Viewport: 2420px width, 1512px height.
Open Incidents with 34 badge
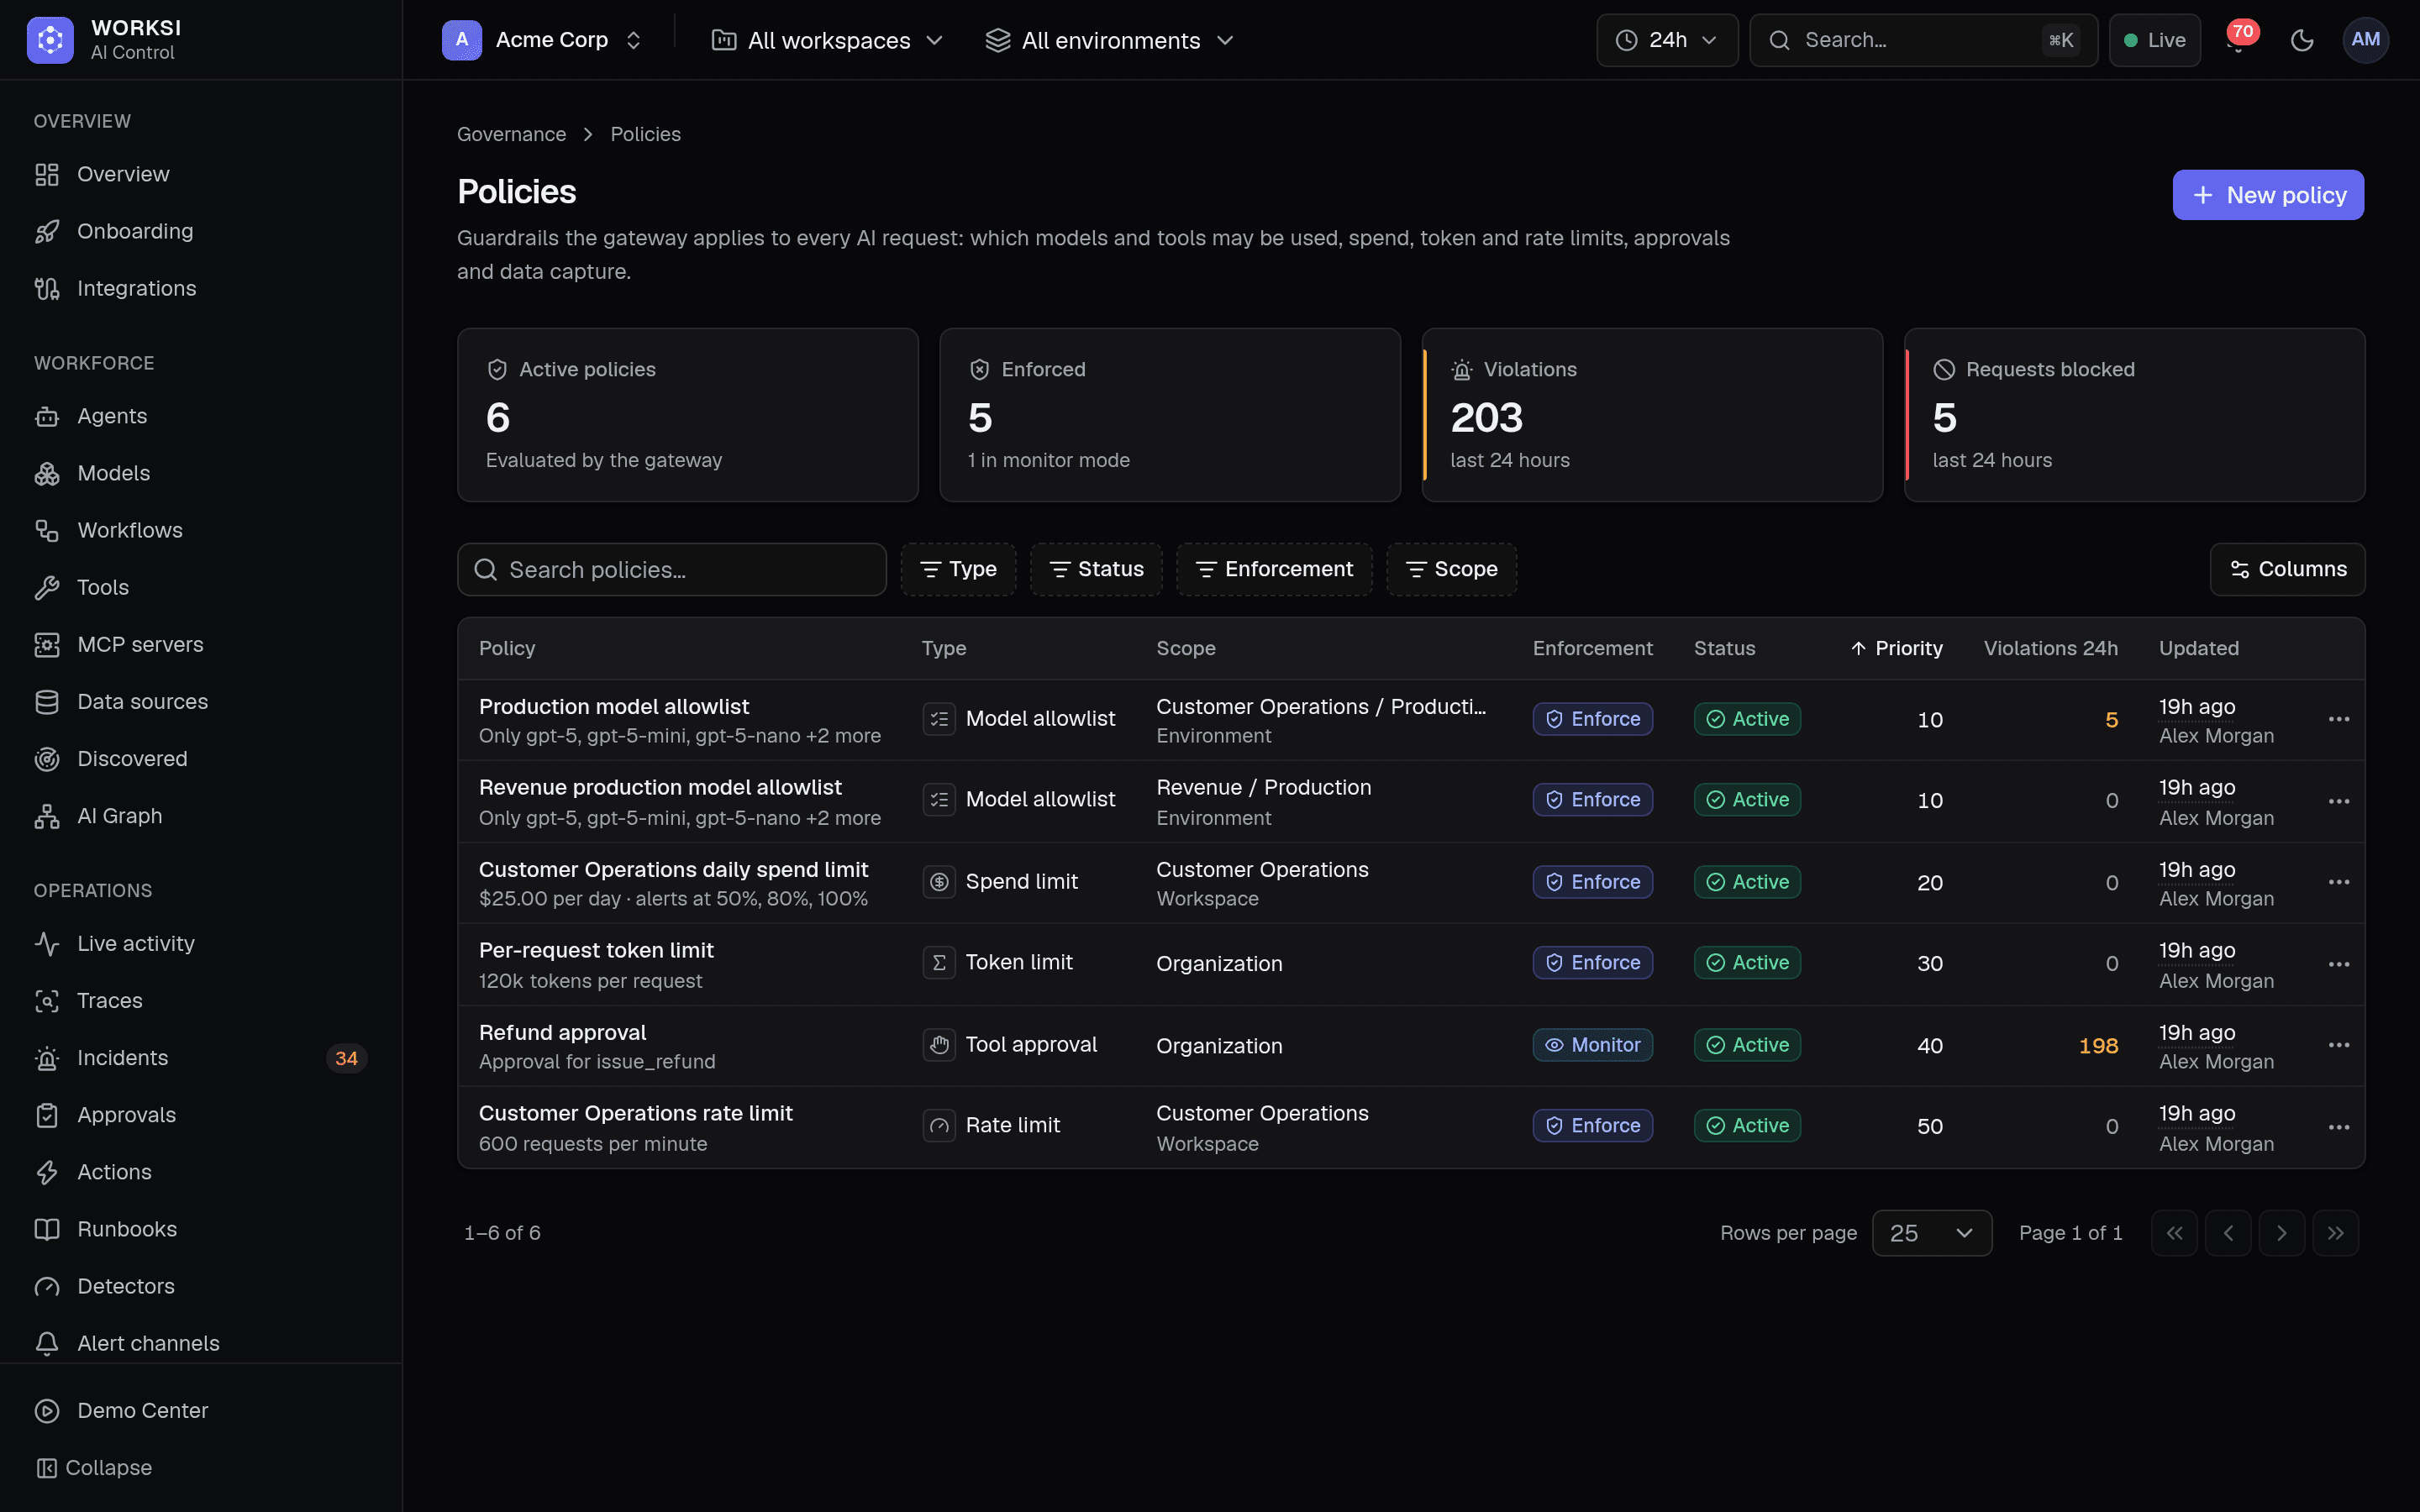point(201,1058)
